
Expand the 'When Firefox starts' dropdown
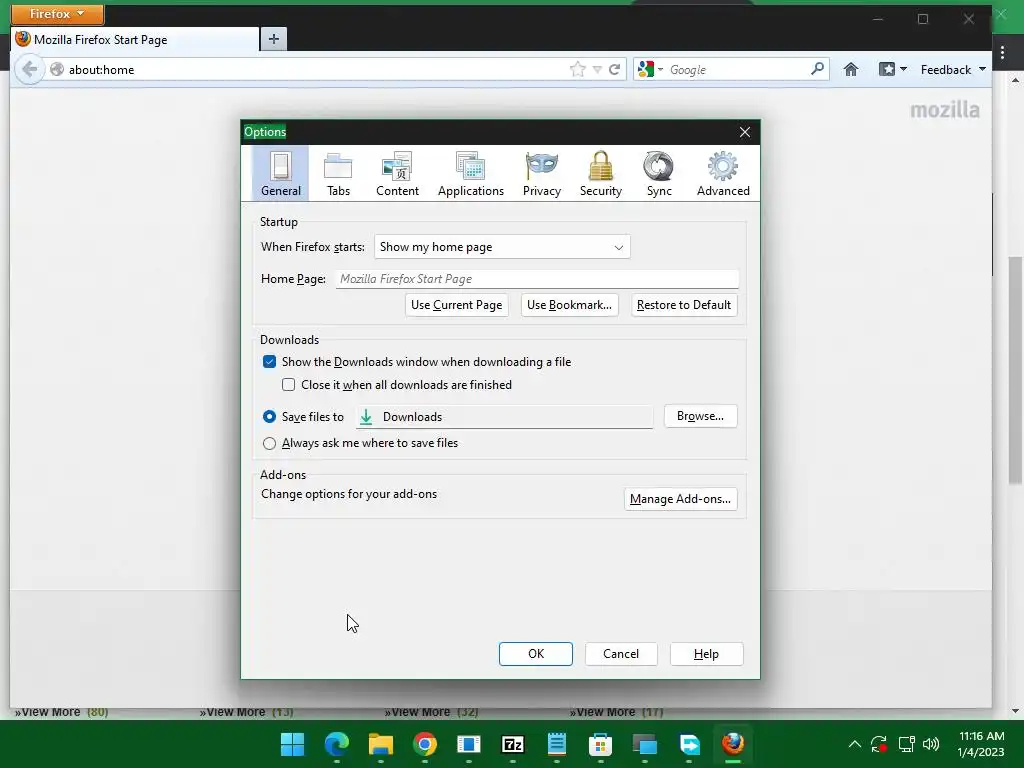pos(502,247)
